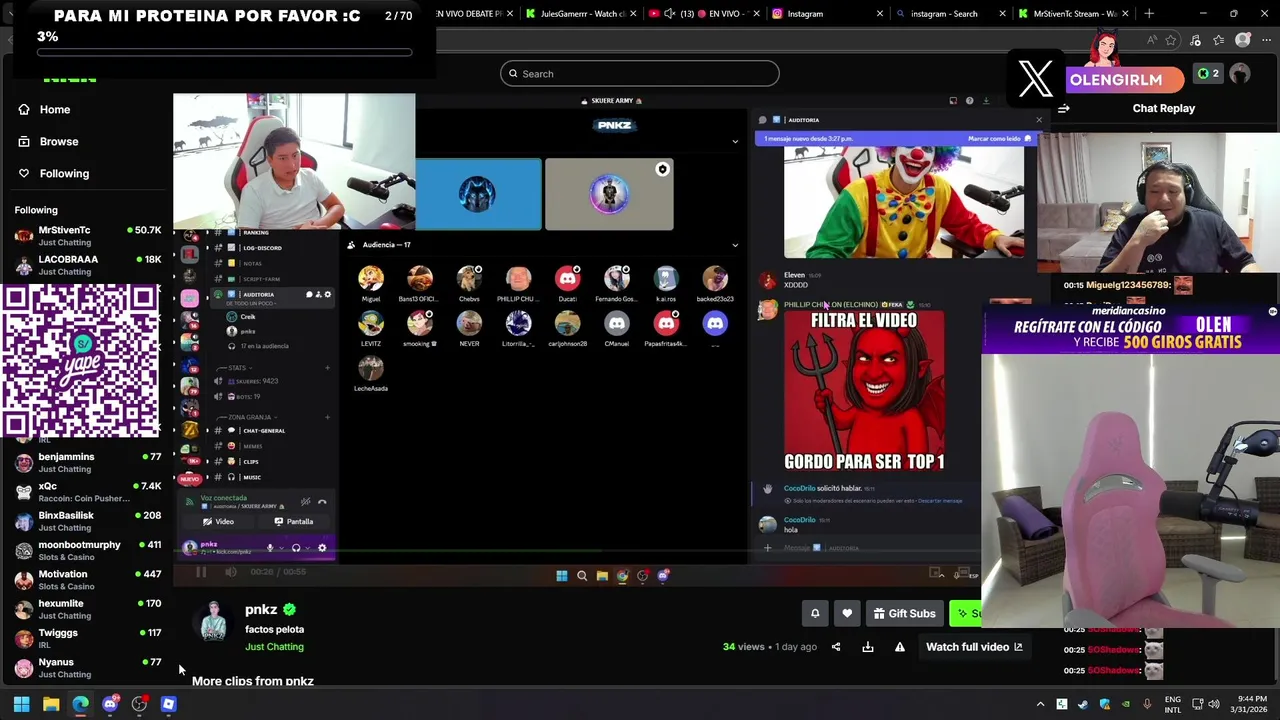Open pnkz channel avatar
Screen dimensions: 1280x720
[x=213, y=621]
